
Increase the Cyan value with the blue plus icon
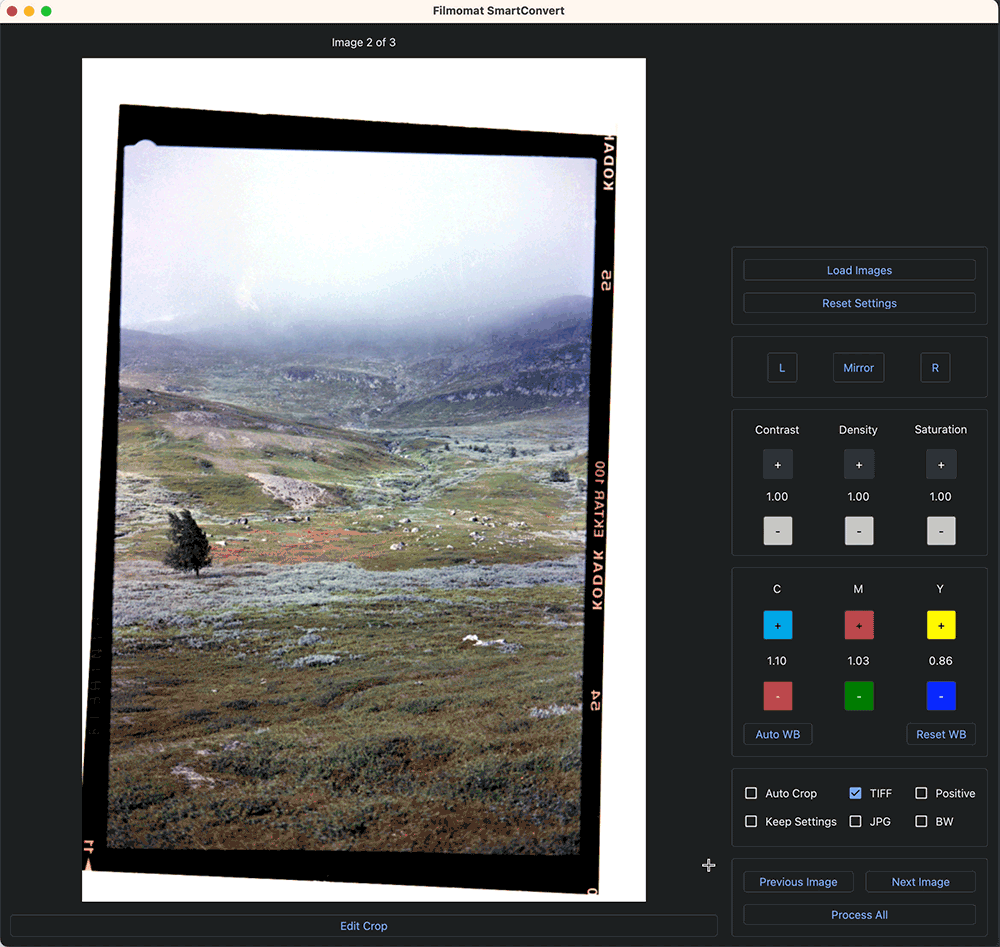point(777,625)
